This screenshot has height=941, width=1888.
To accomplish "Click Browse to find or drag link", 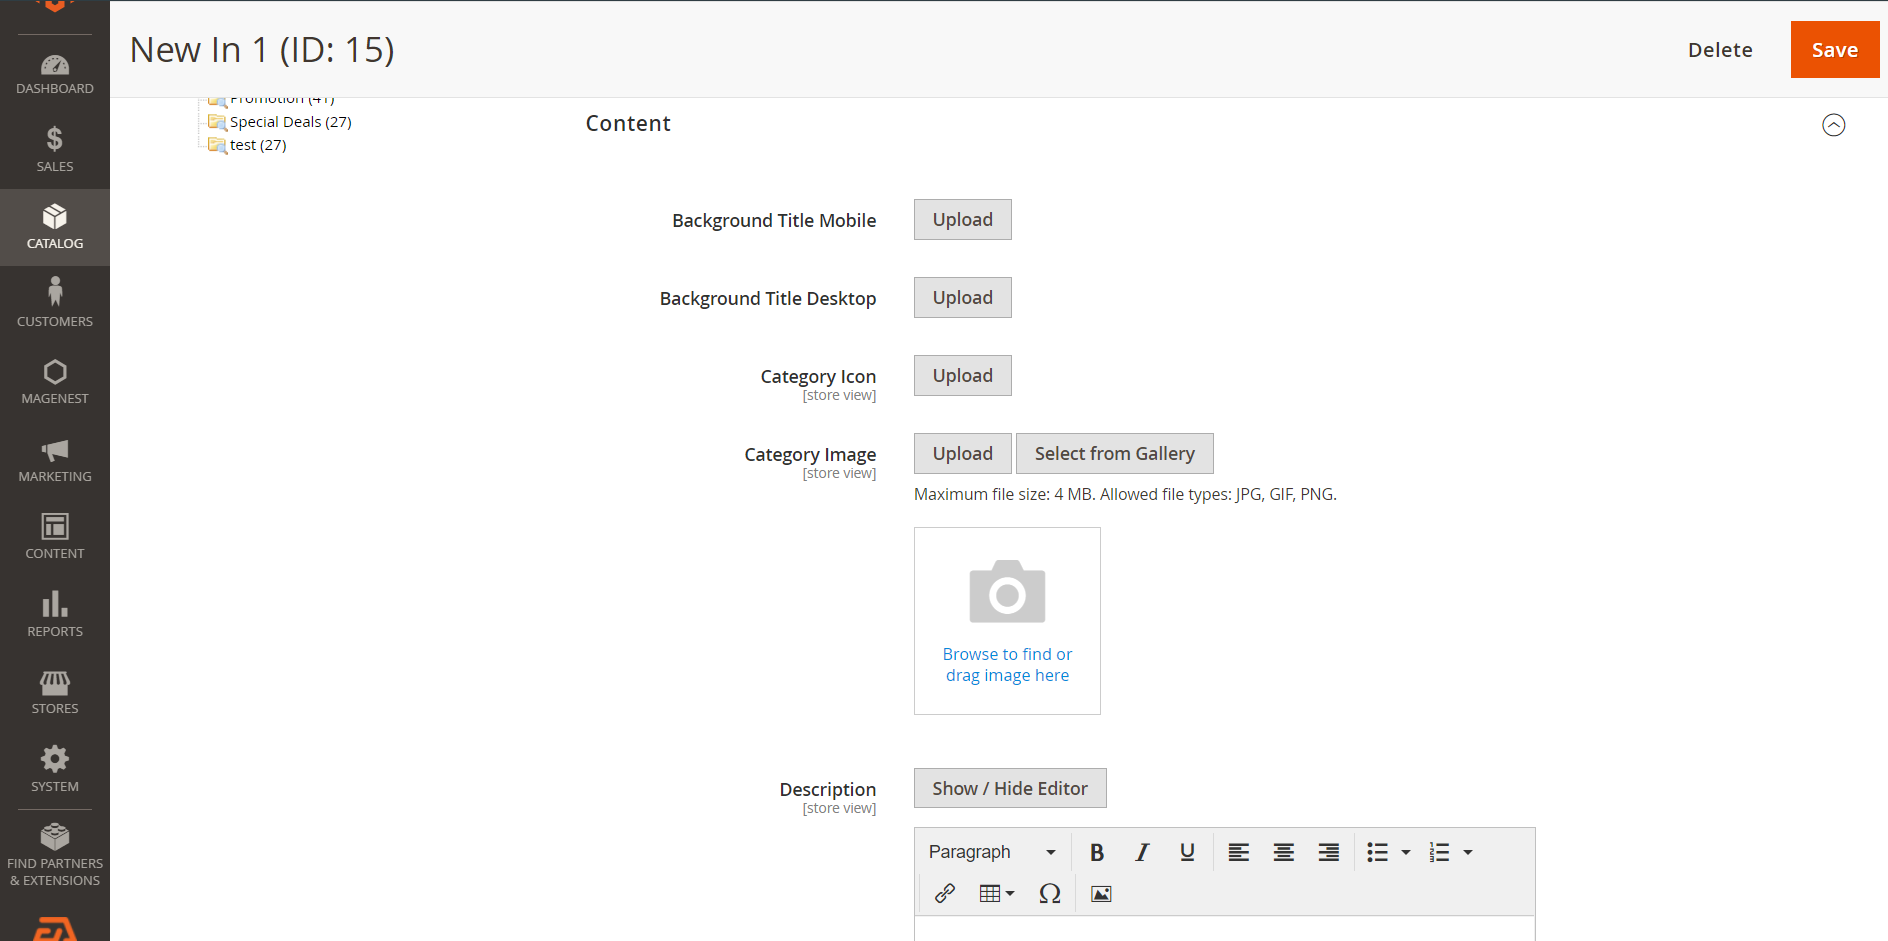I will [1007, 665].
